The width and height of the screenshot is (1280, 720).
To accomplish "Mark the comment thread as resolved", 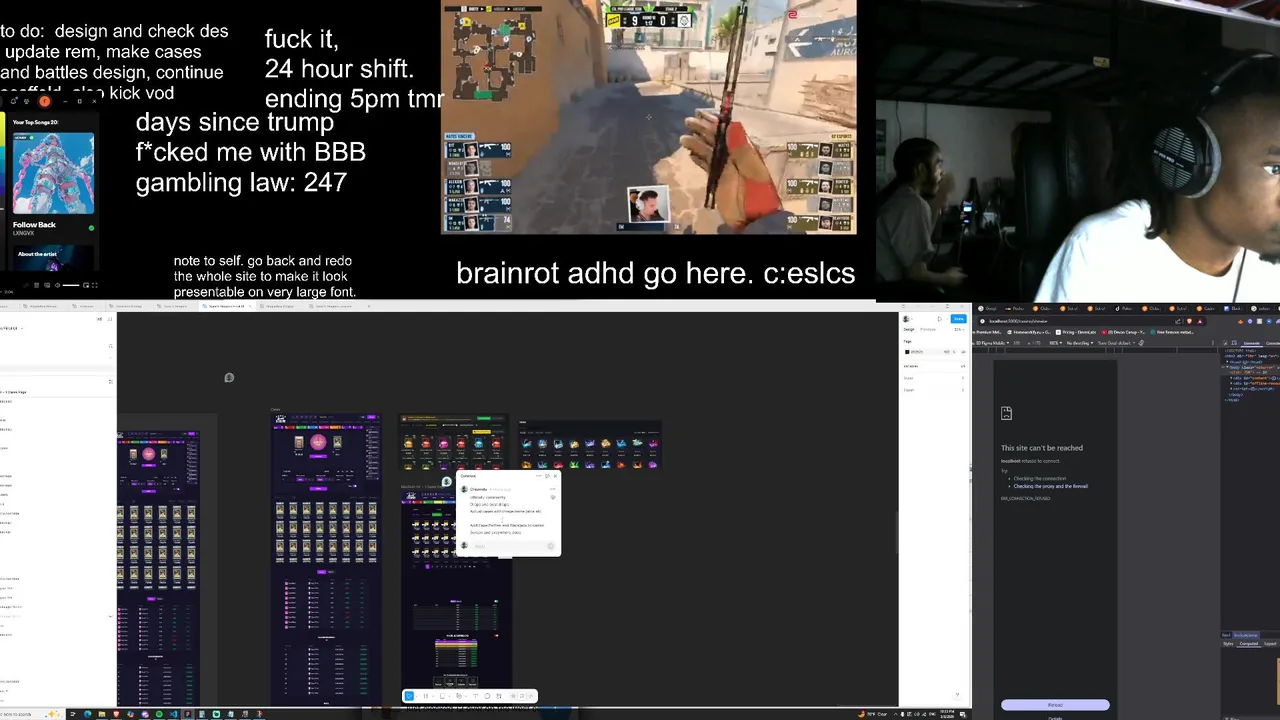I will [547, 476].
